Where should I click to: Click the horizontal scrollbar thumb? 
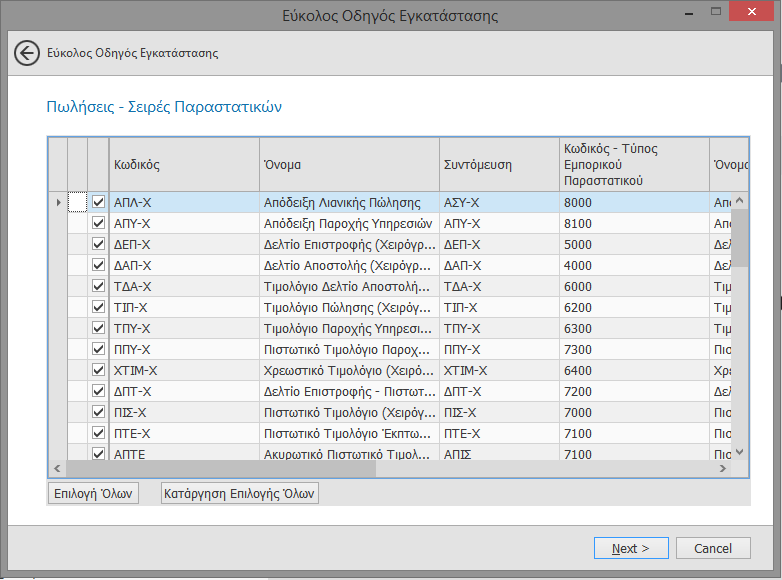220,468
